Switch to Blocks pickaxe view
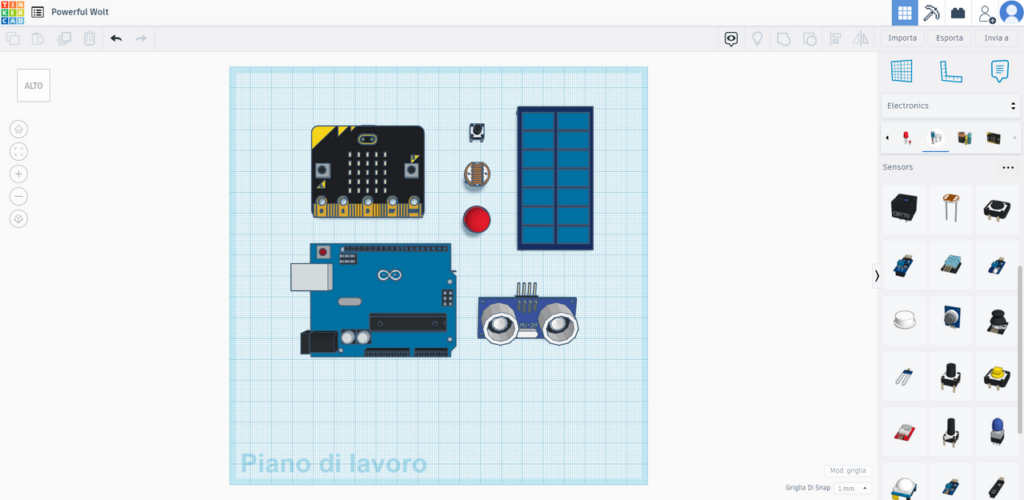Screen dimensions: 1024x500 point(931,13)
